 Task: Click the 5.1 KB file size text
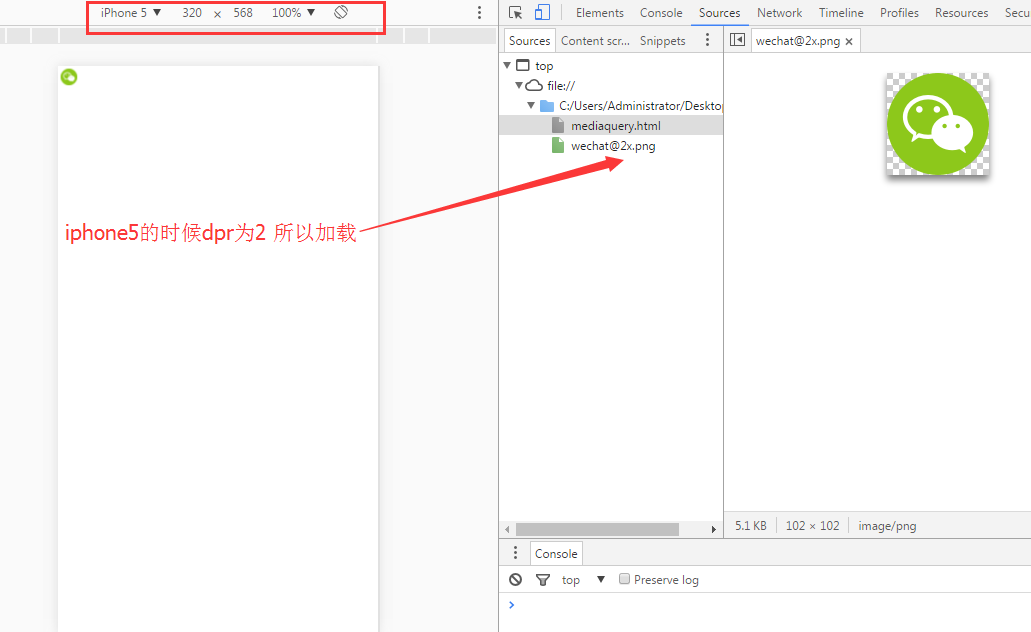click(751, 525)
